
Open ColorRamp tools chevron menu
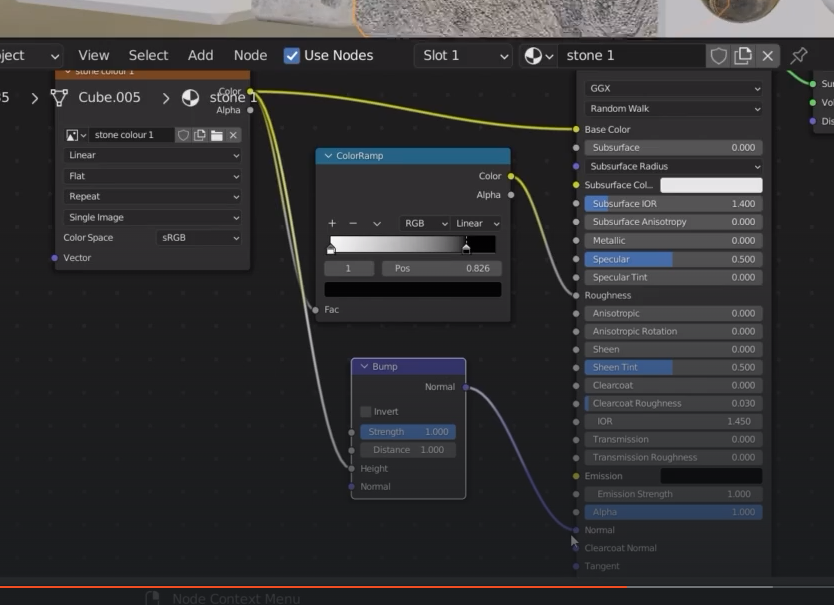(x=377, y=223)
